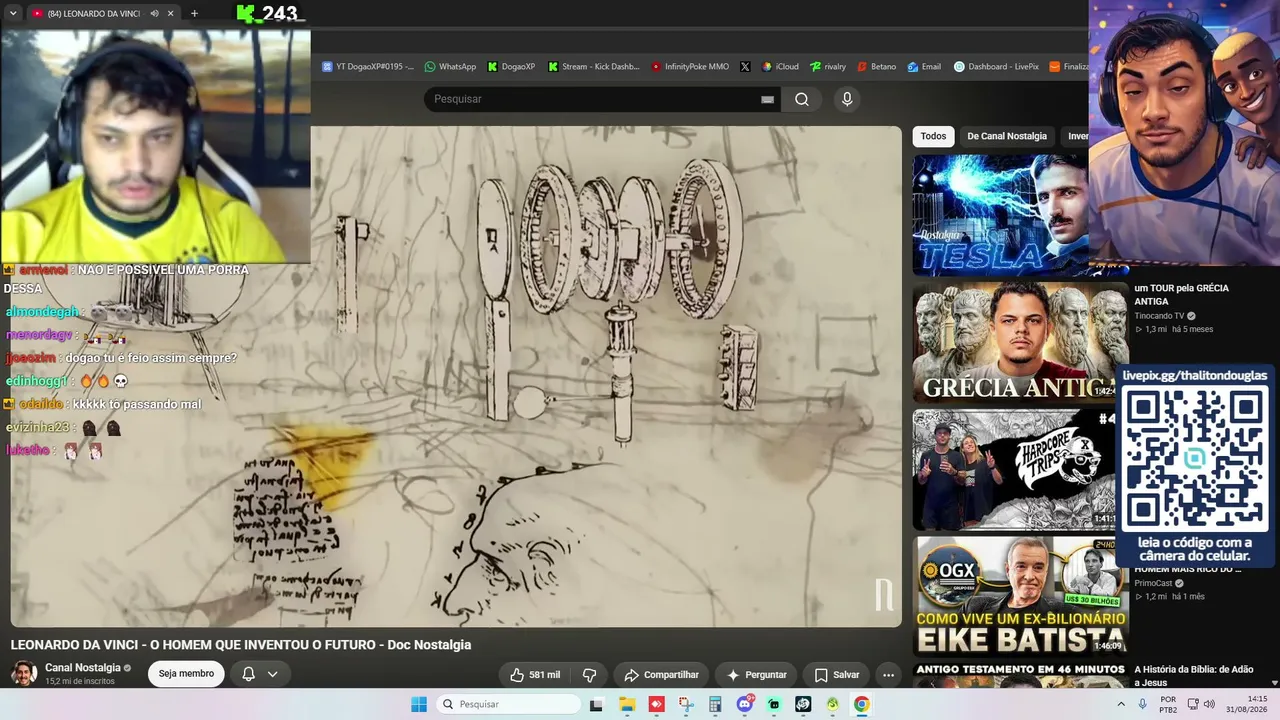Image resolution: width=1280 pixels, height=720 pixels.
Task: Open the InfinityPoke MMO bookmark
Action: [x=690, y=67]
